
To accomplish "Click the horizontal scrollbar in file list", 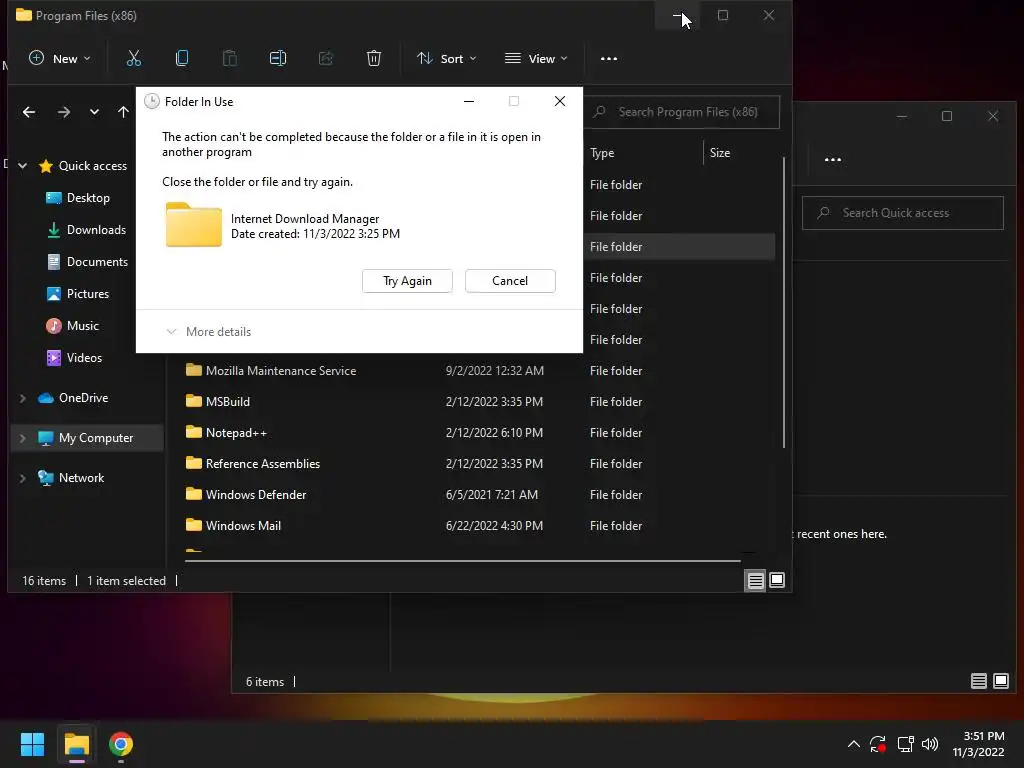I will tap(462, 560).
